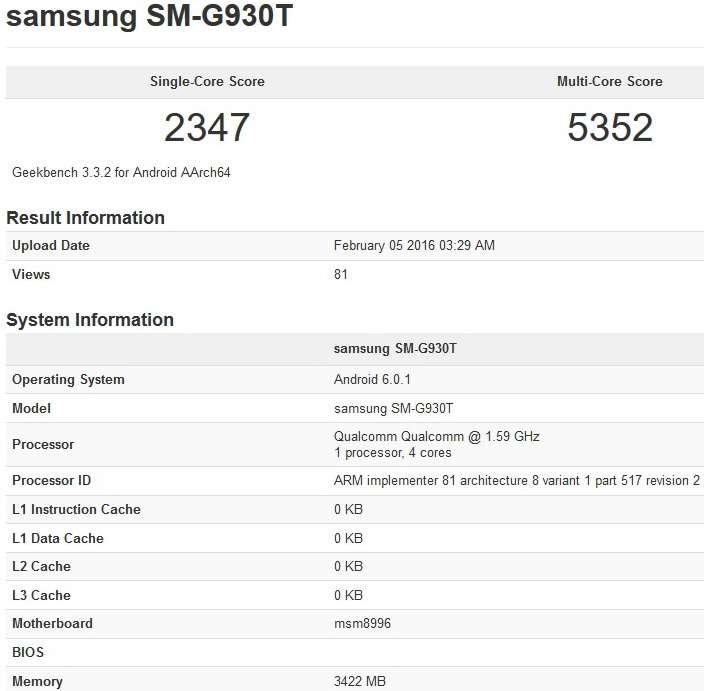Select the 'Views' row label

[x=31, y=274]
